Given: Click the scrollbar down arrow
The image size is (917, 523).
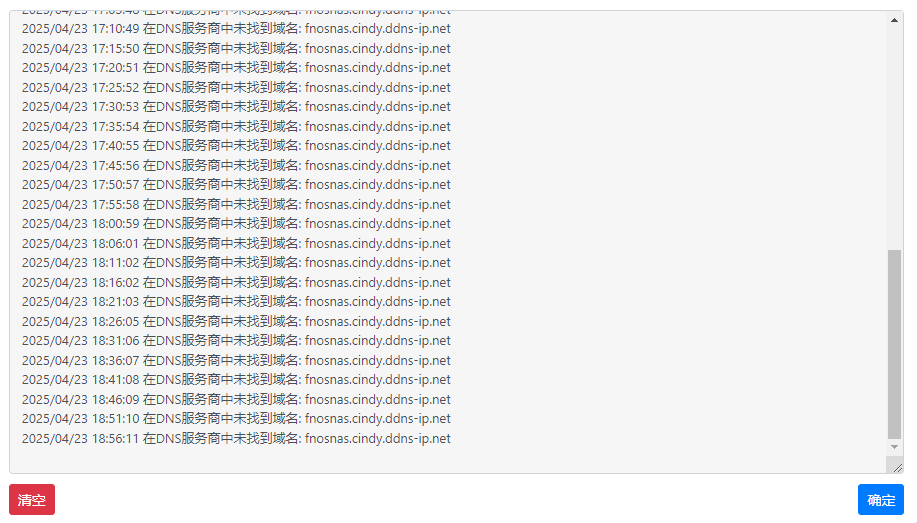Looking at the screenshot, I should click(x=894, y=447).
